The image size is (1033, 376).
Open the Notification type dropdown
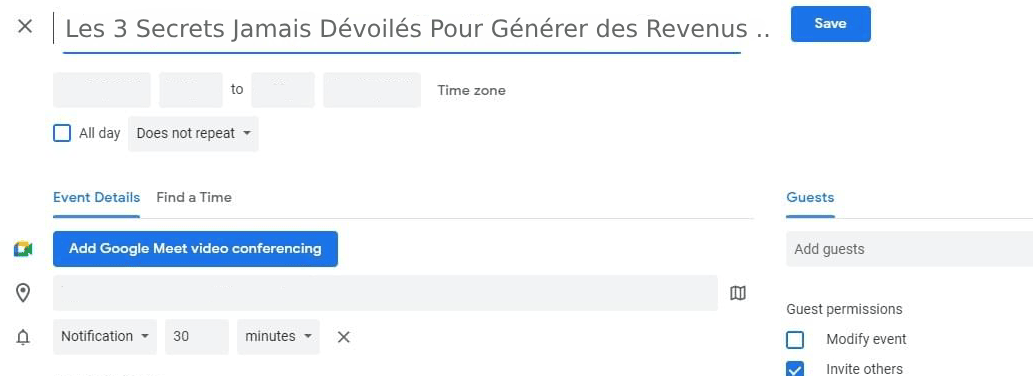pyautogui.click(x=105, y=336)
